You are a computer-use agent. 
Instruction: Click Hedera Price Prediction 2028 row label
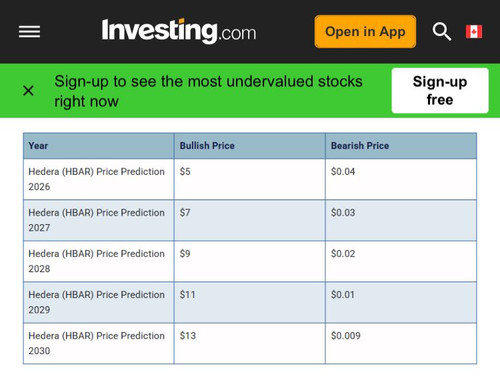pos(96,261)
